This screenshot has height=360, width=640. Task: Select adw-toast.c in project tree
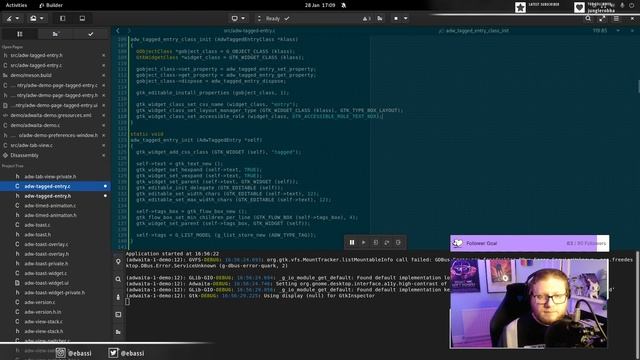pyautogui.click(x=55, y=225)
